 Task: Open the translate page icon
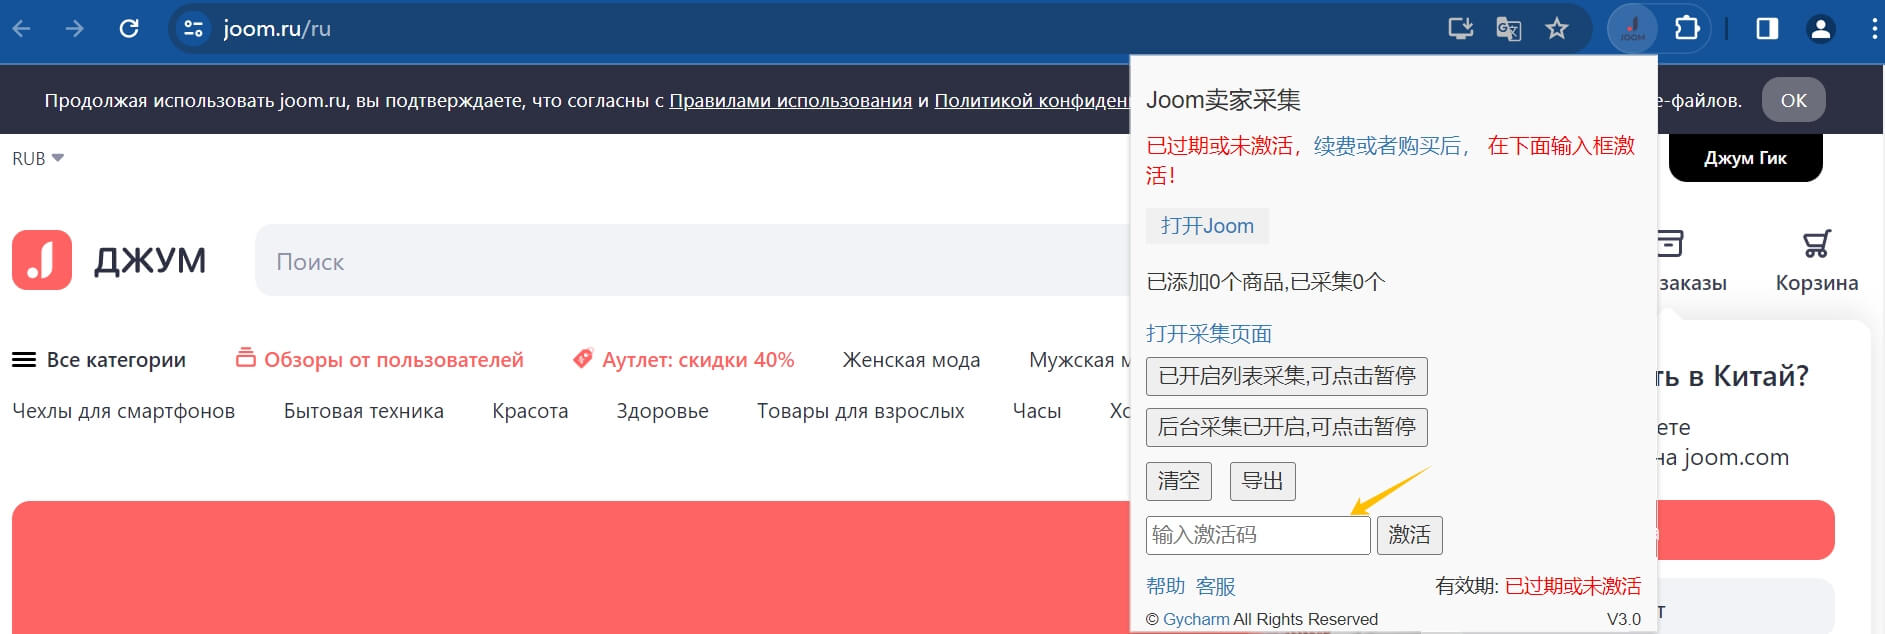[1509, 29]
